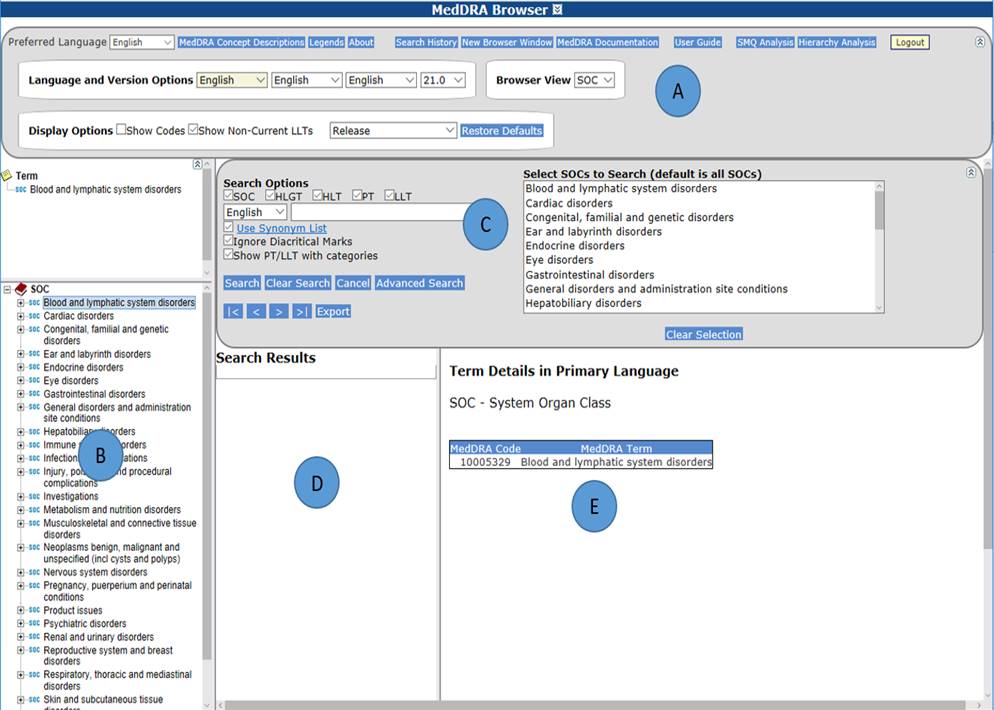Click the previous-page arrow icon
The height and width of the screenshot is (710, 994).
(x=255, y=311)
